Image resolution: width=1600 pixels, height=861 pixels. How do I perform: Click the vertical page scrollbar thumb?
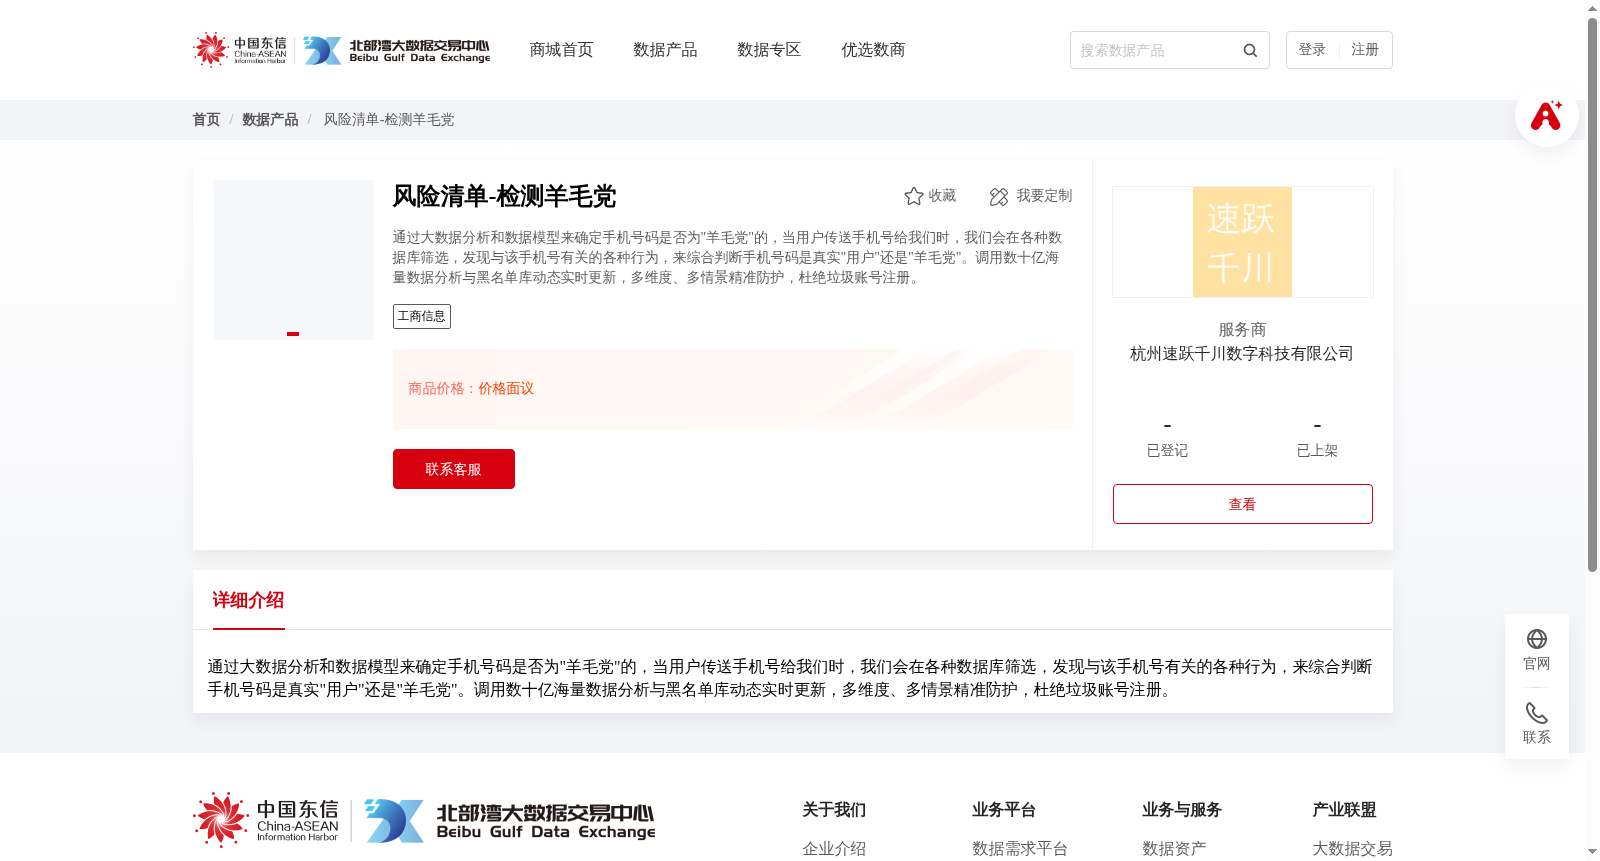click(x=1592, y=295)
